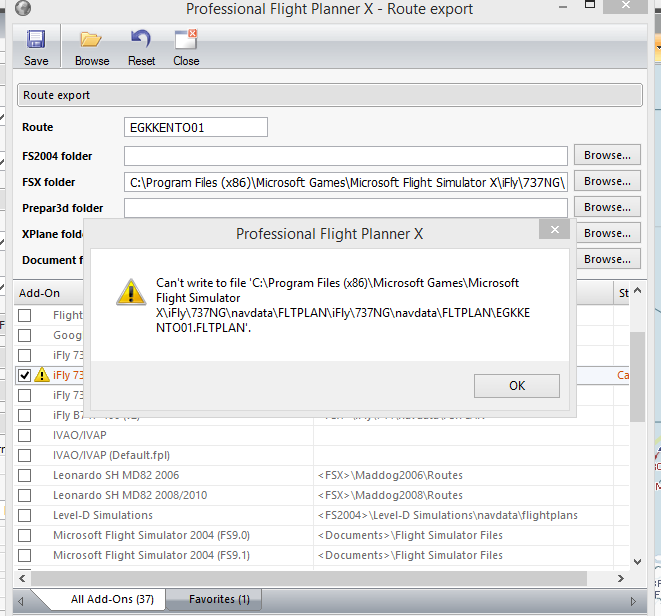The image size is (661, 616).
Task: Click the tab strip right arrow
Action: coord(633,601)
